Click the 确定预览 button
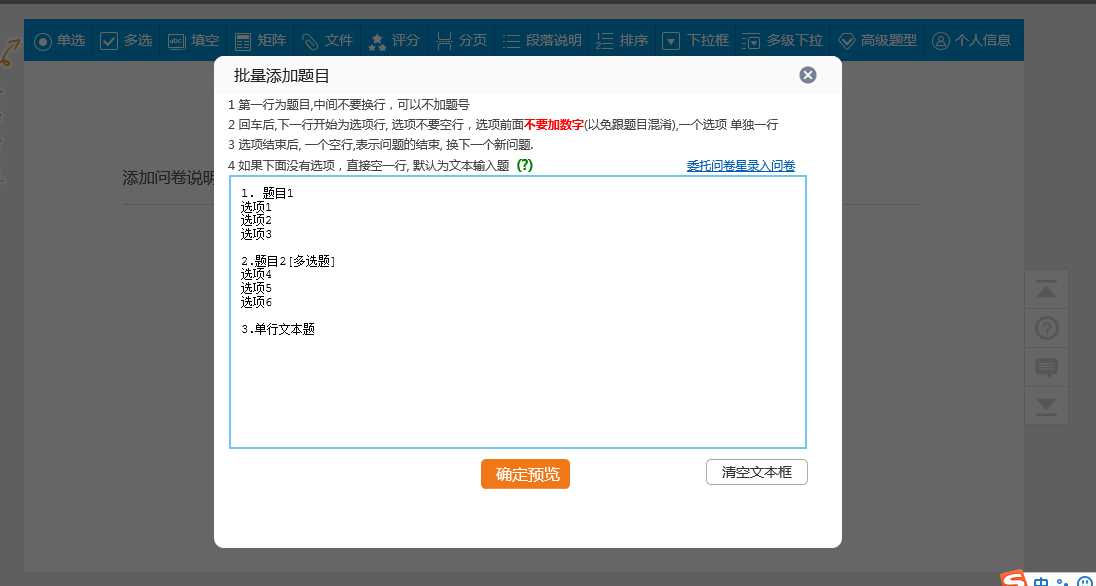This screenshot has height=586, width=1096. pyautogui.click(x=525, y=474)
